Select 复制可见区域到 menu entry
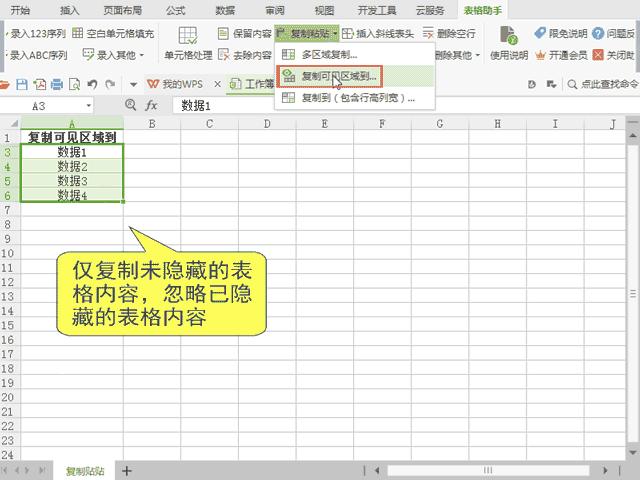 click(355, 76)
